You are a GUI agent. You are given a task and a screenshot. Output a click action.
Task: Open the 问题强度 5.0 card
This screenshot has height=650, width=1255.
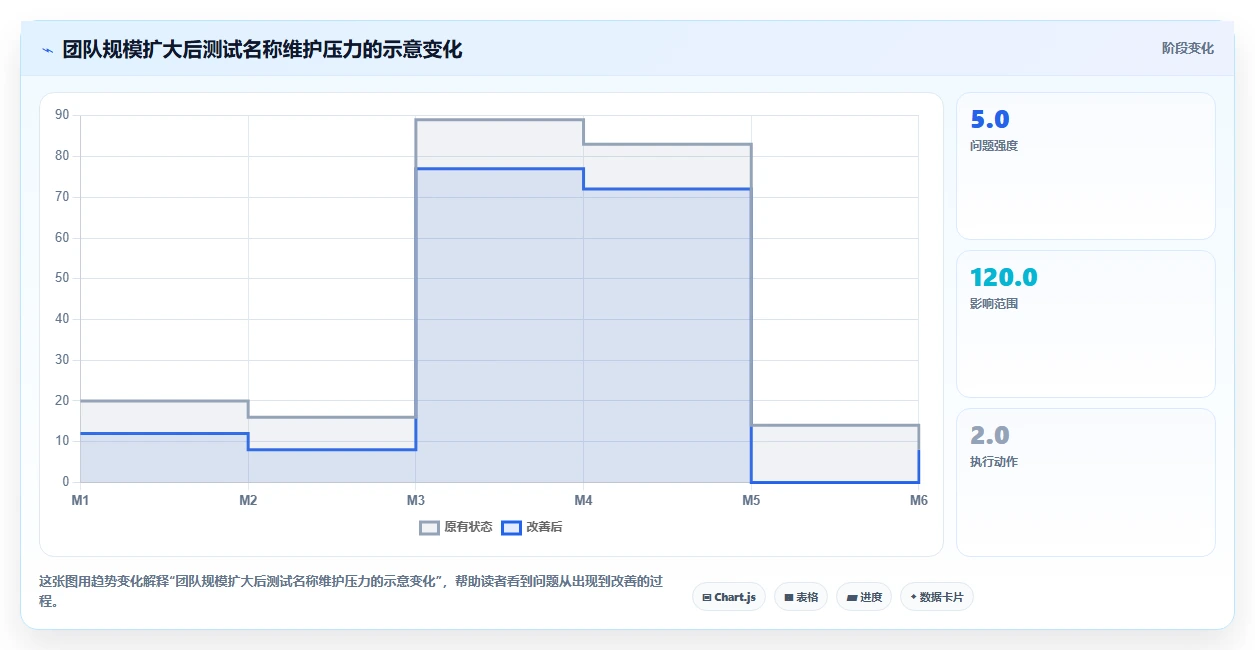[1086, 166]
